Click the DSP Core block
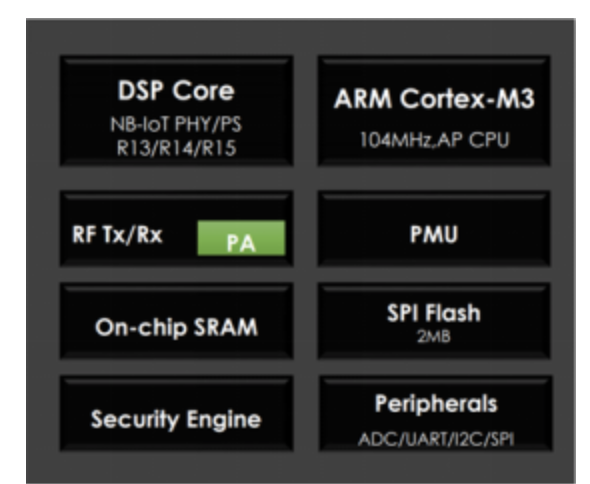 (176, 111)
